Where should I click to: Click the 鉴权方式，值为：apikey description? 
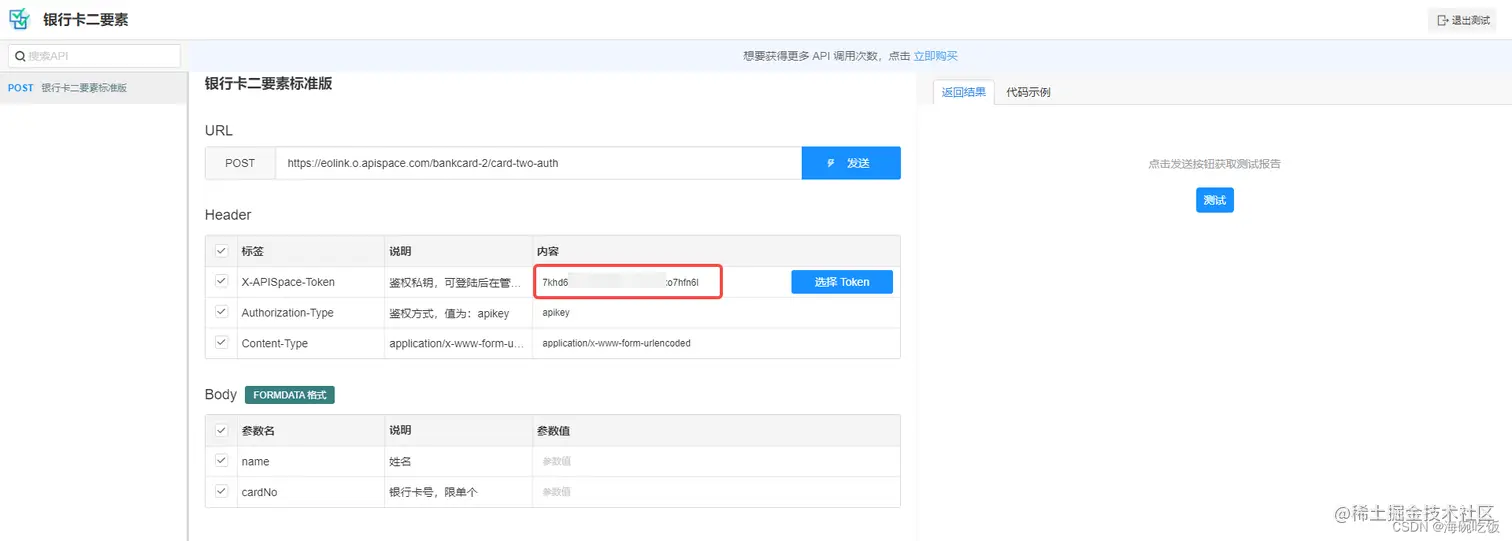click(449, 313)
